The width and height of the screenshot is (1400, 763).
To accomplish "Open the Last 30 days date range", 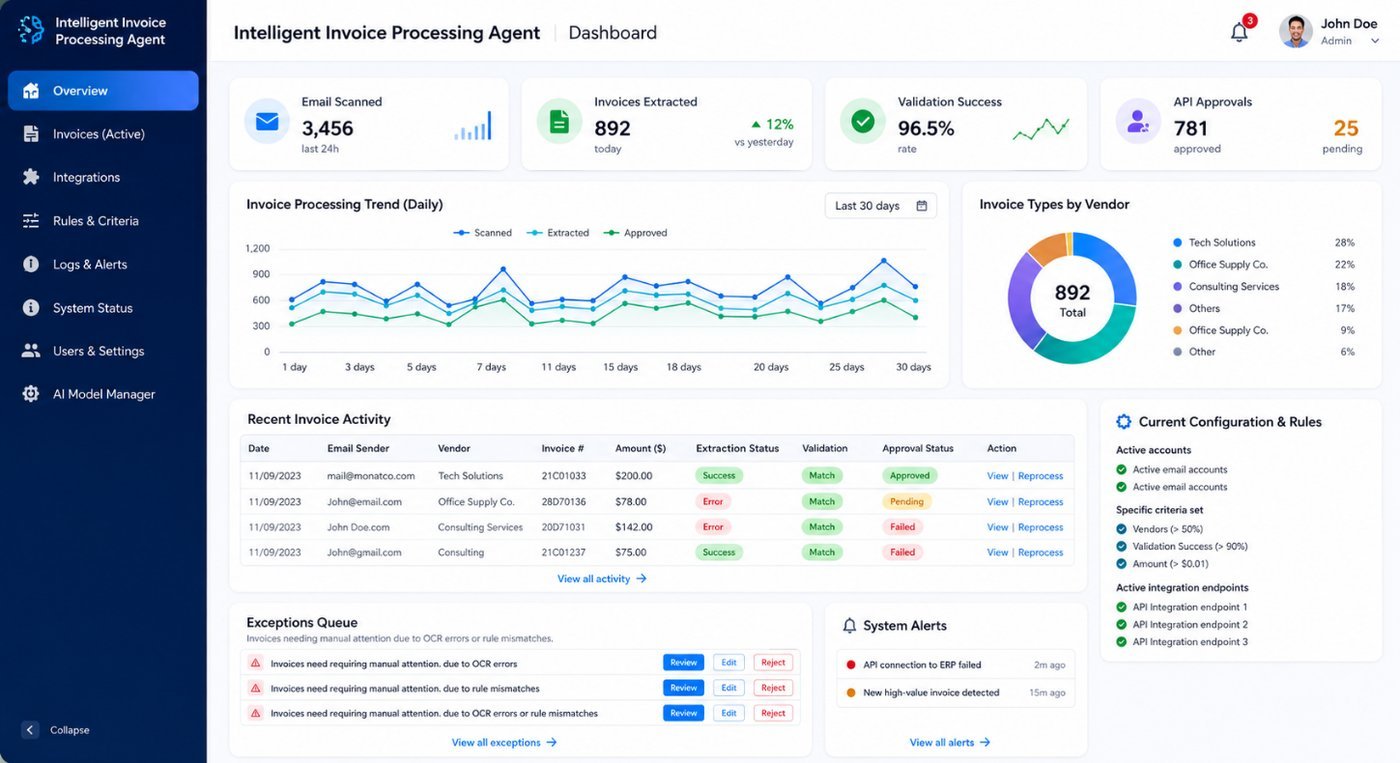I will [880, 206].
